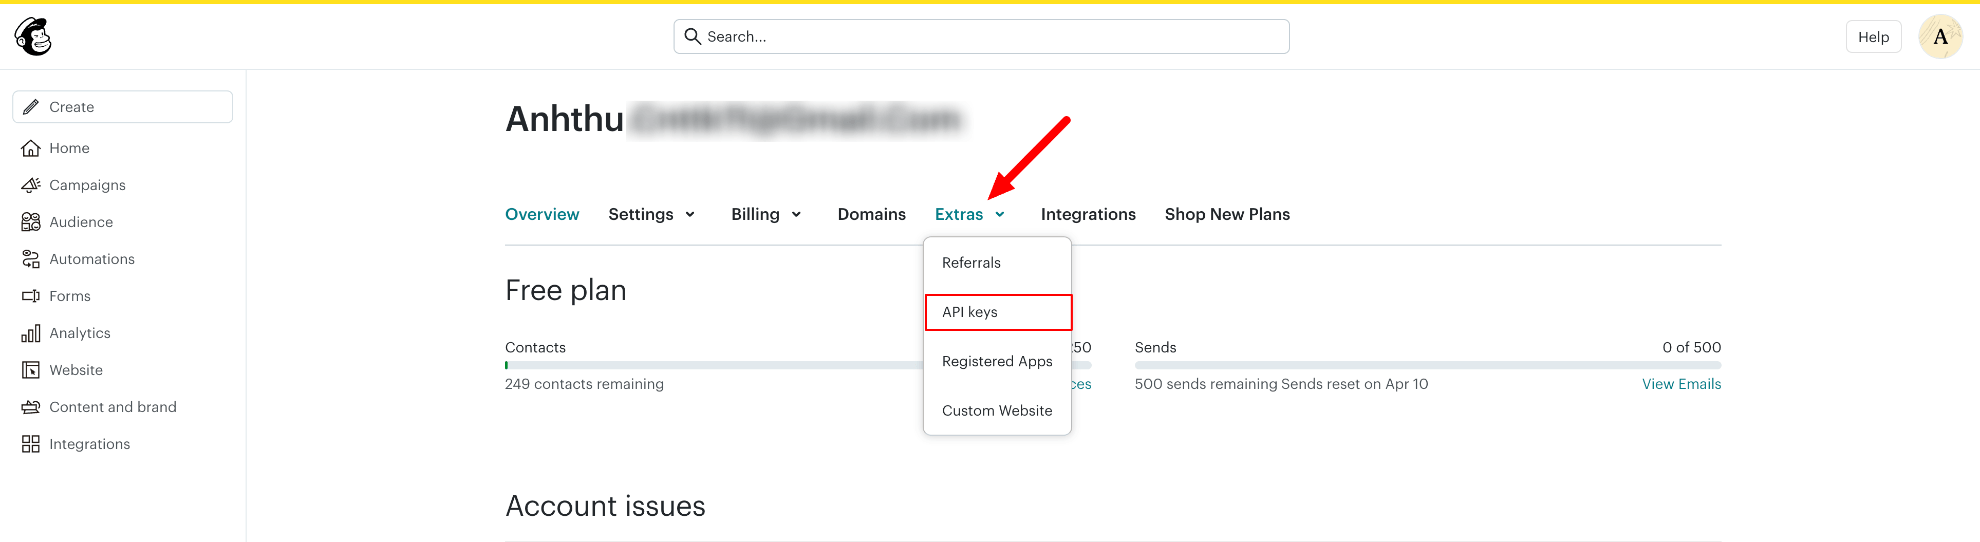Go to Audience in sidebar

pos(81,222)
